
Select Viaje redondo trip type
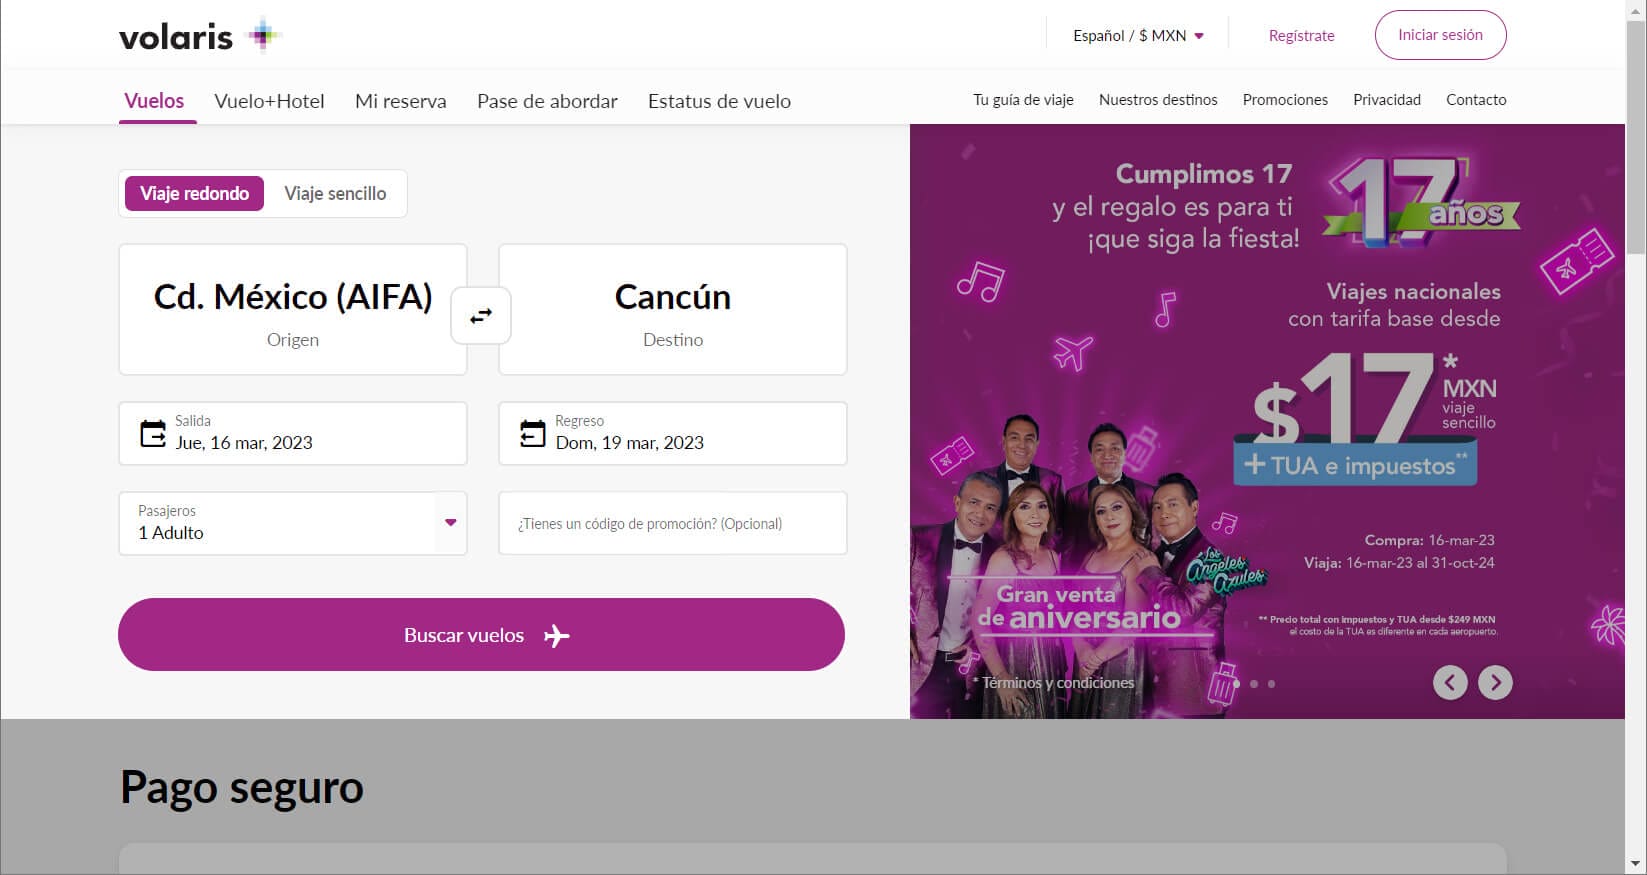(194, 193)
